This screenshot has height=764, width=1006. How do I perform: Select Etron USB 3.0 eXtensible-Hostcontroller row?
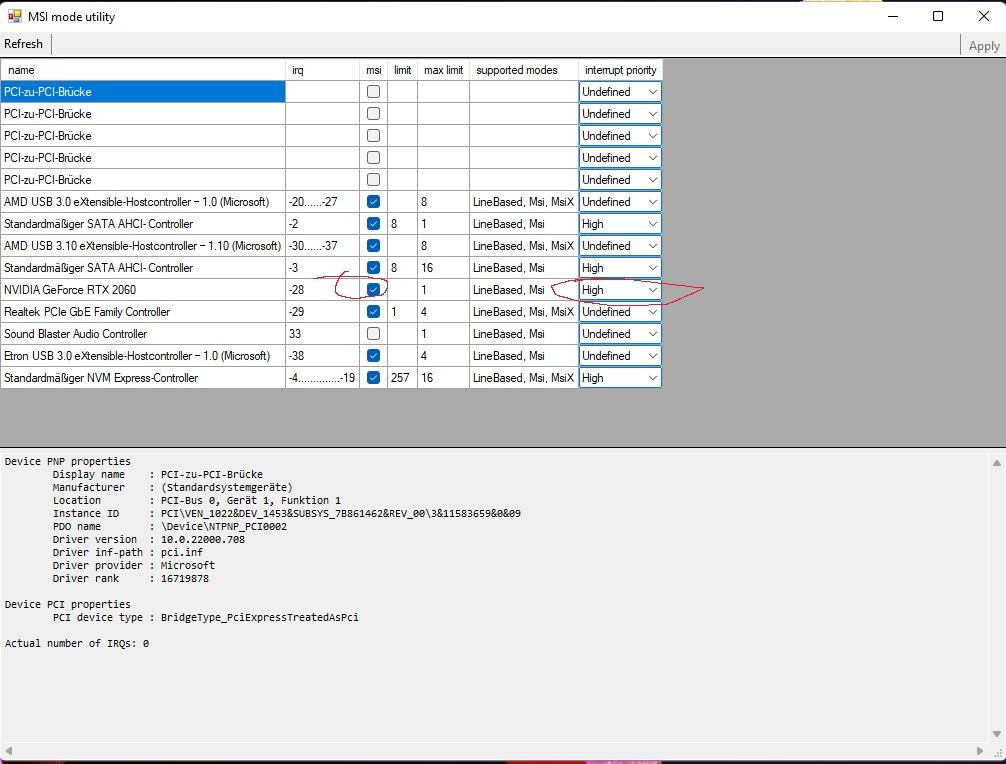(x=143, y=355)
